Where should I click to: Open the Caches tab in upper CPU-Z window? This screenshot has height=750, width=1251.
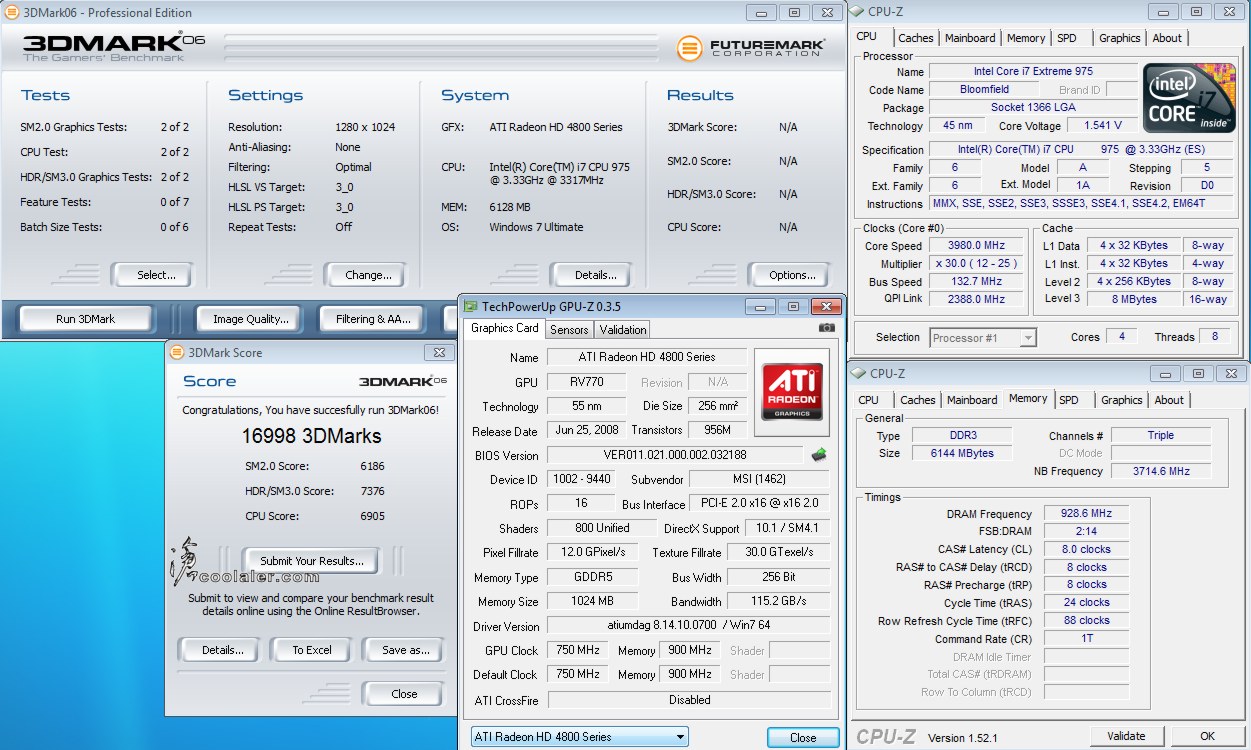pyautogui.click(x=915, y=38)
